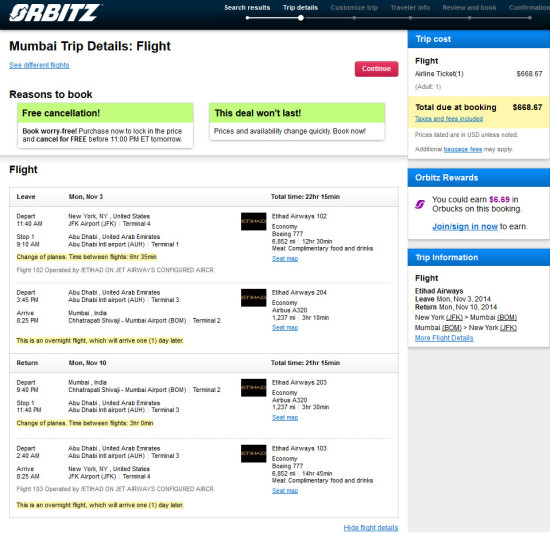
Task: Open Taxes and fees included link
Action: (x=449, y=119)
